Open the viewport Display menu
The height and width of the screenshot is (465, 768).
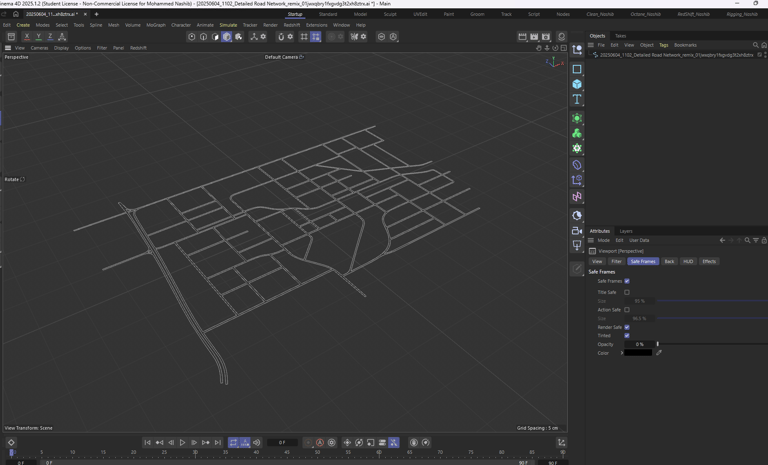61,48
